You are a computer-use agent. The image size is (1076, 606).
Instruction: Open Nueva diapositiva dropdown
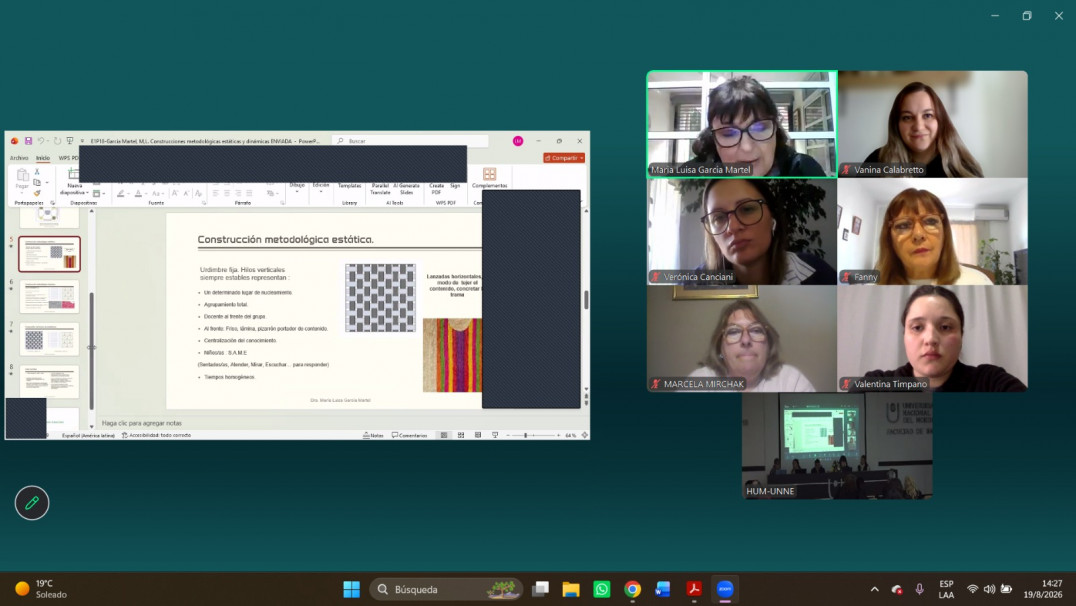coord(87,193)
